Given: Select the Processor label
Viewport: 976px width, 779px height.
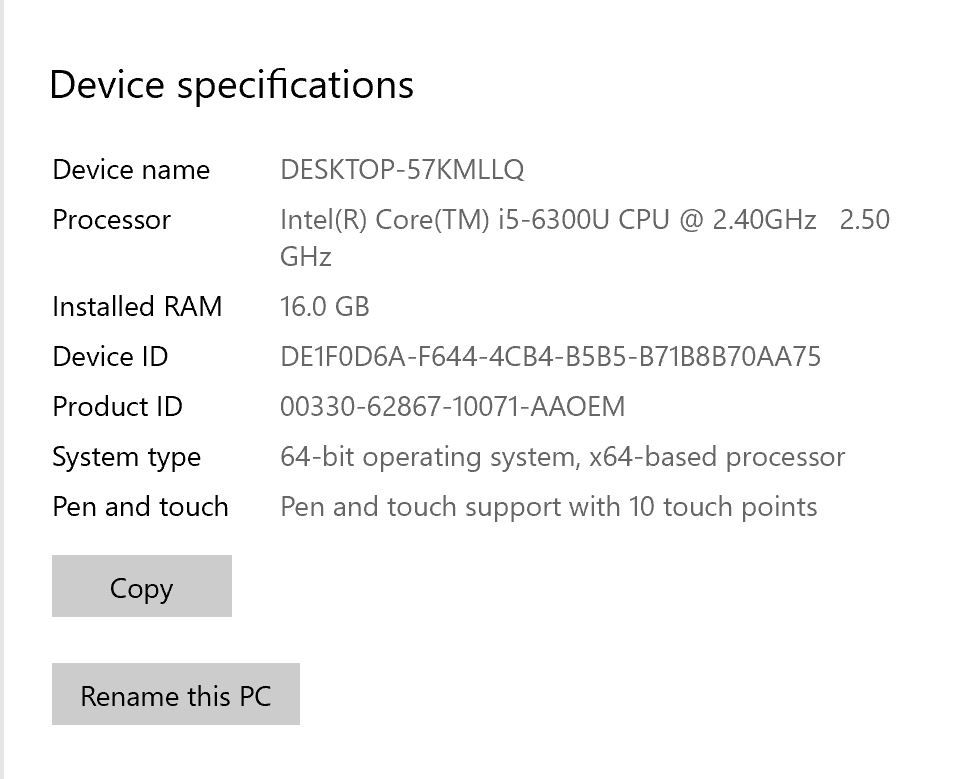Looking at the screenshot, I should coord(112,220).
